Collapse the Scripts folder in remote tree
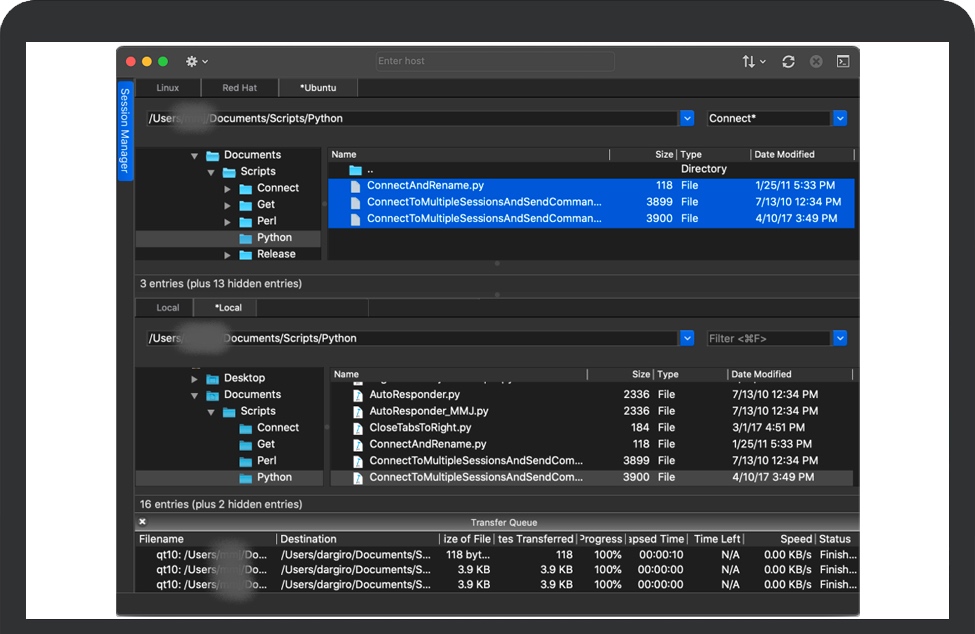The width and height of the screenshot is (975, 634). [211, 172]
